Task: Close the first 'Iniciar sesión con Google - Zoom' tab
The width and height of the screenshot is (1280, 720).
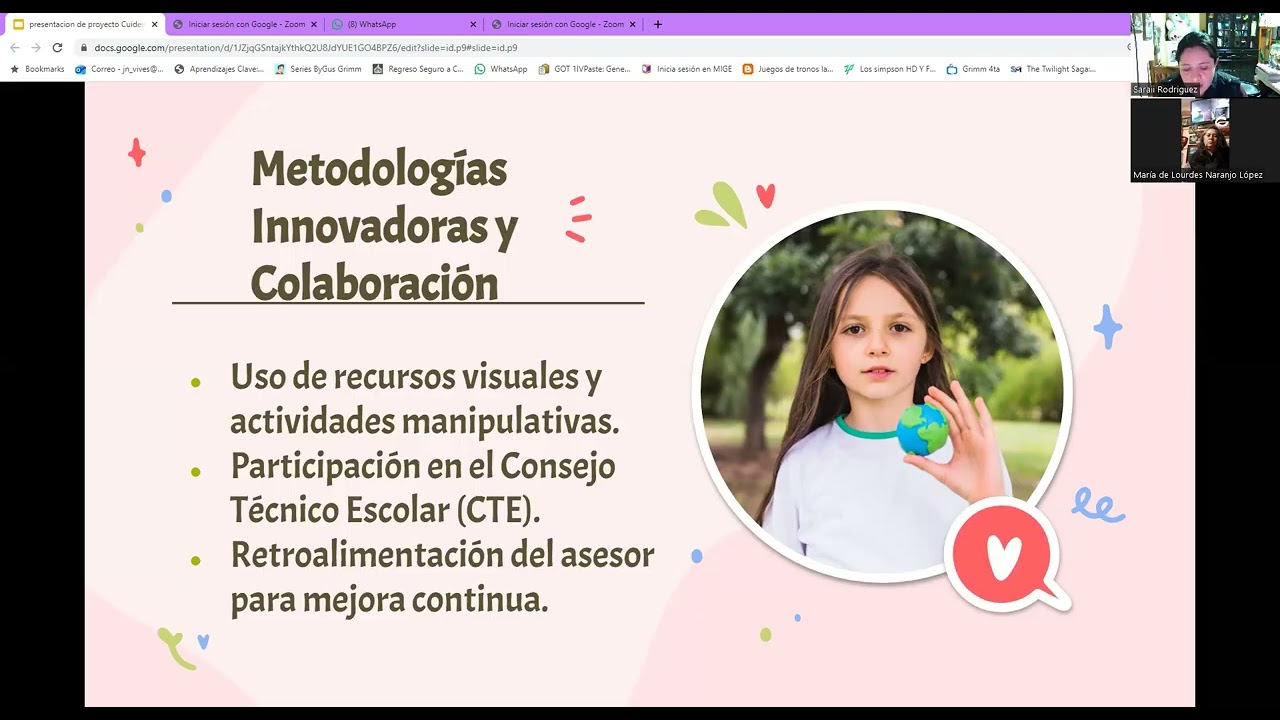Action: pos(313,24)
